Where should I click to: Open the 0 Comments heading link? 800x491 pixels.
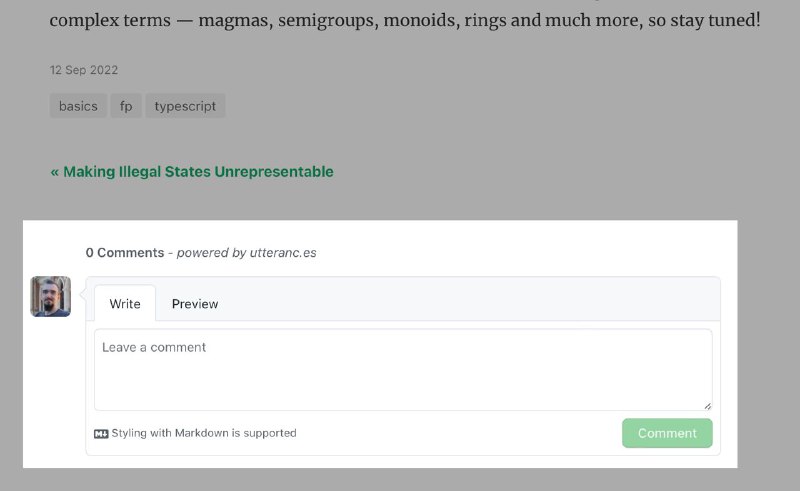click(x=125, y=253)
